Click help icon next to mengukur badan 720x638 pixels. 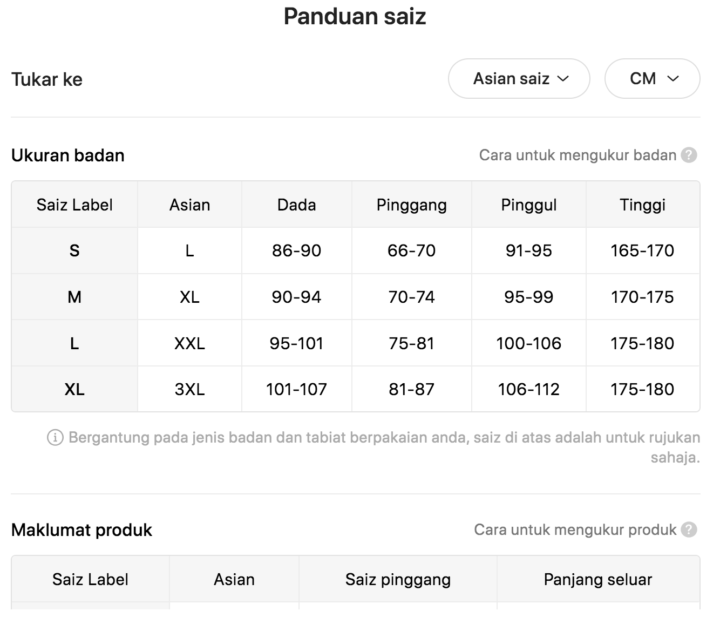pos(689,155)
